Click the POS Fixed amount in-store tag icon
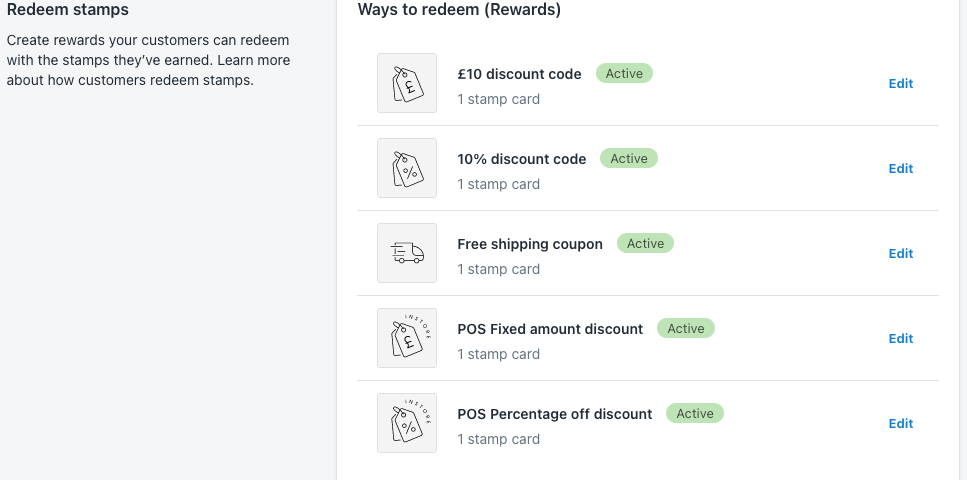The height and width of the screenshot is (480, 967). click(407, 338)
